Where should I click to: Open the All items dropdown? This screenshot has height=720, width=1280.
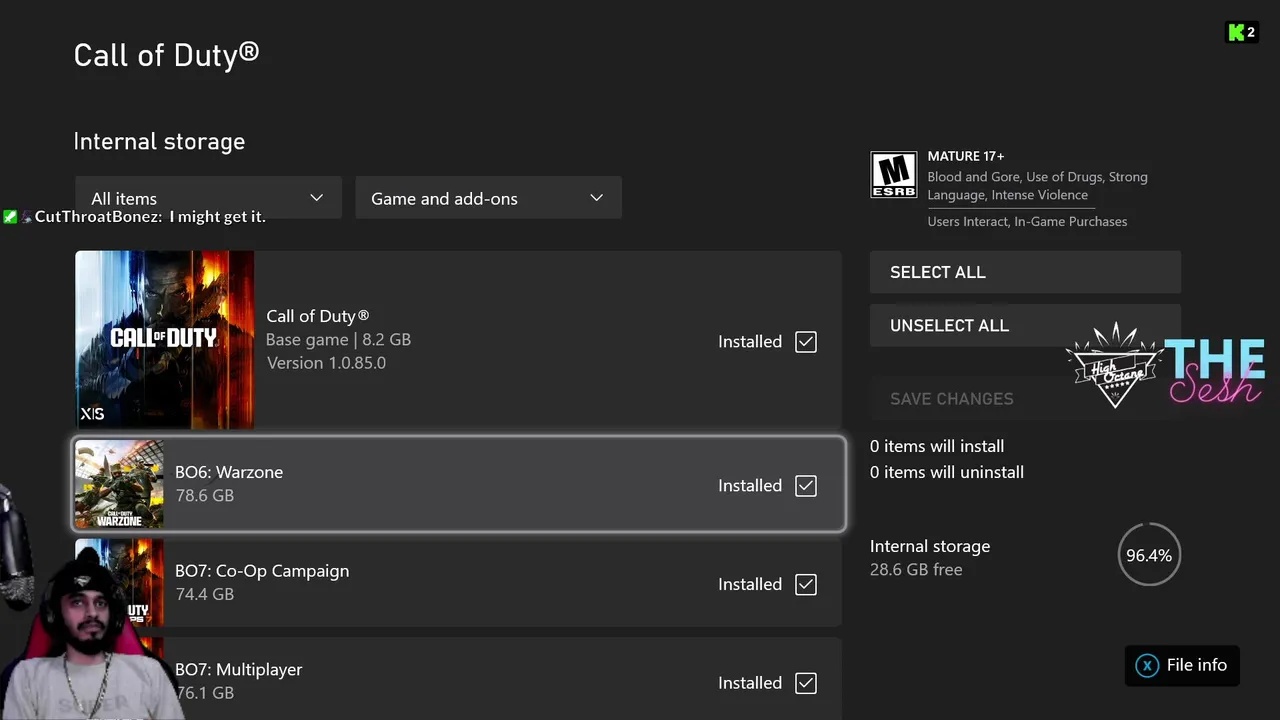pyautogui.click(x=208, y=198)
